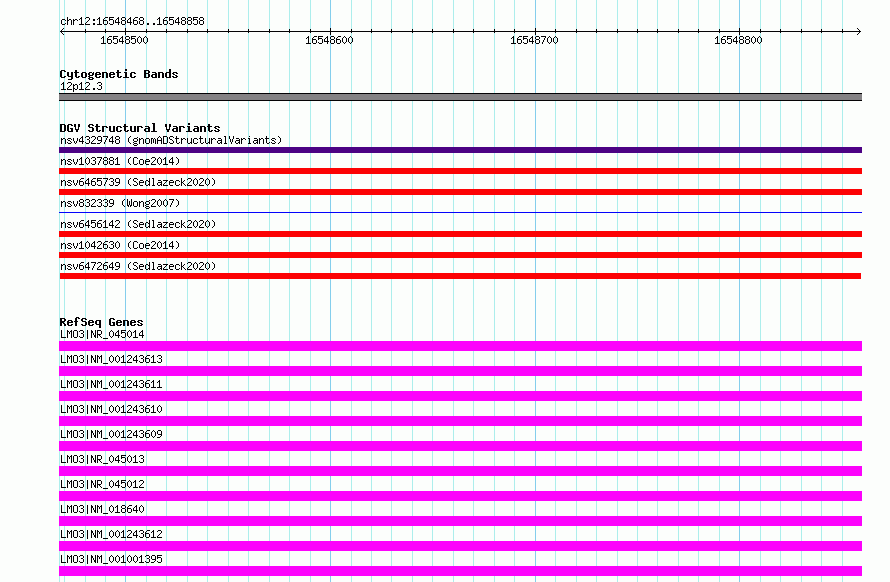Click the nsv6456142 (Sedlazeck2020) label

(x=138, y=224)
